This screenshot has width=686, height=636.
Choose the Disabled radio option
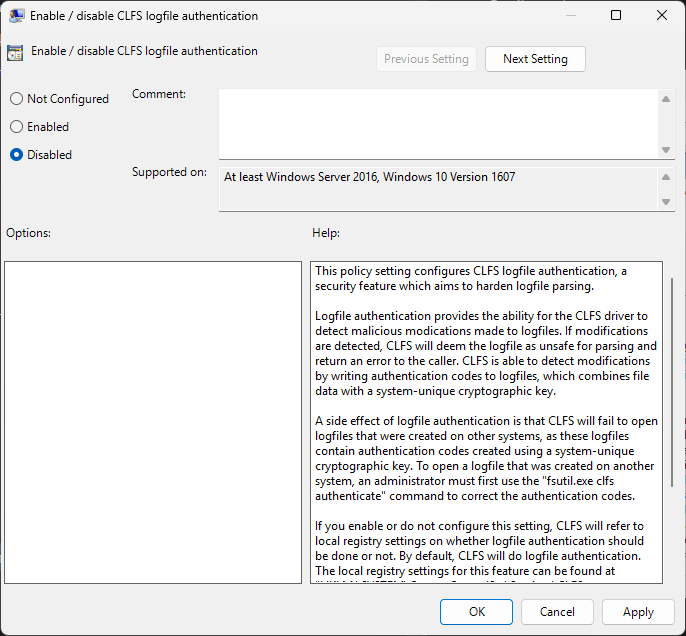pos(16,155)
